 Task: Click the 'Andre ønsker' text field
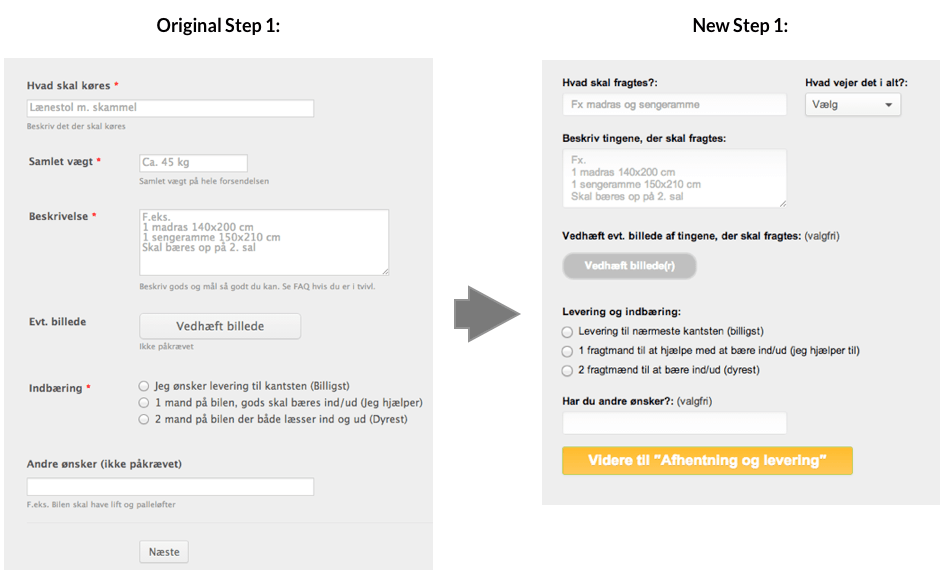pyautogui.click(x=170, y=487)
